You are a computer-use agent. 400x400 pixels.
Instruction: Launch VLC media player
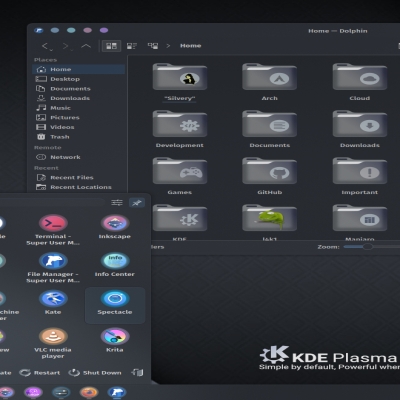coord(53,343)
